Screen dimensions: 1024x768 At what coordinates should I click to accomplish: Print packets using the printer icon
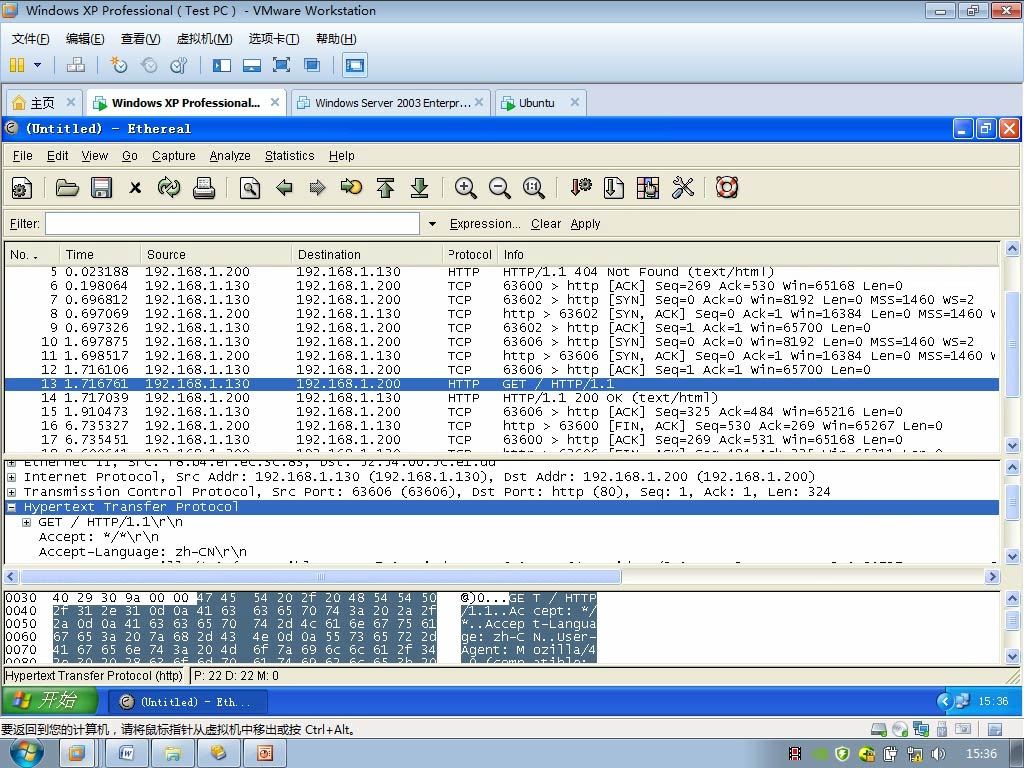[204, 188]
